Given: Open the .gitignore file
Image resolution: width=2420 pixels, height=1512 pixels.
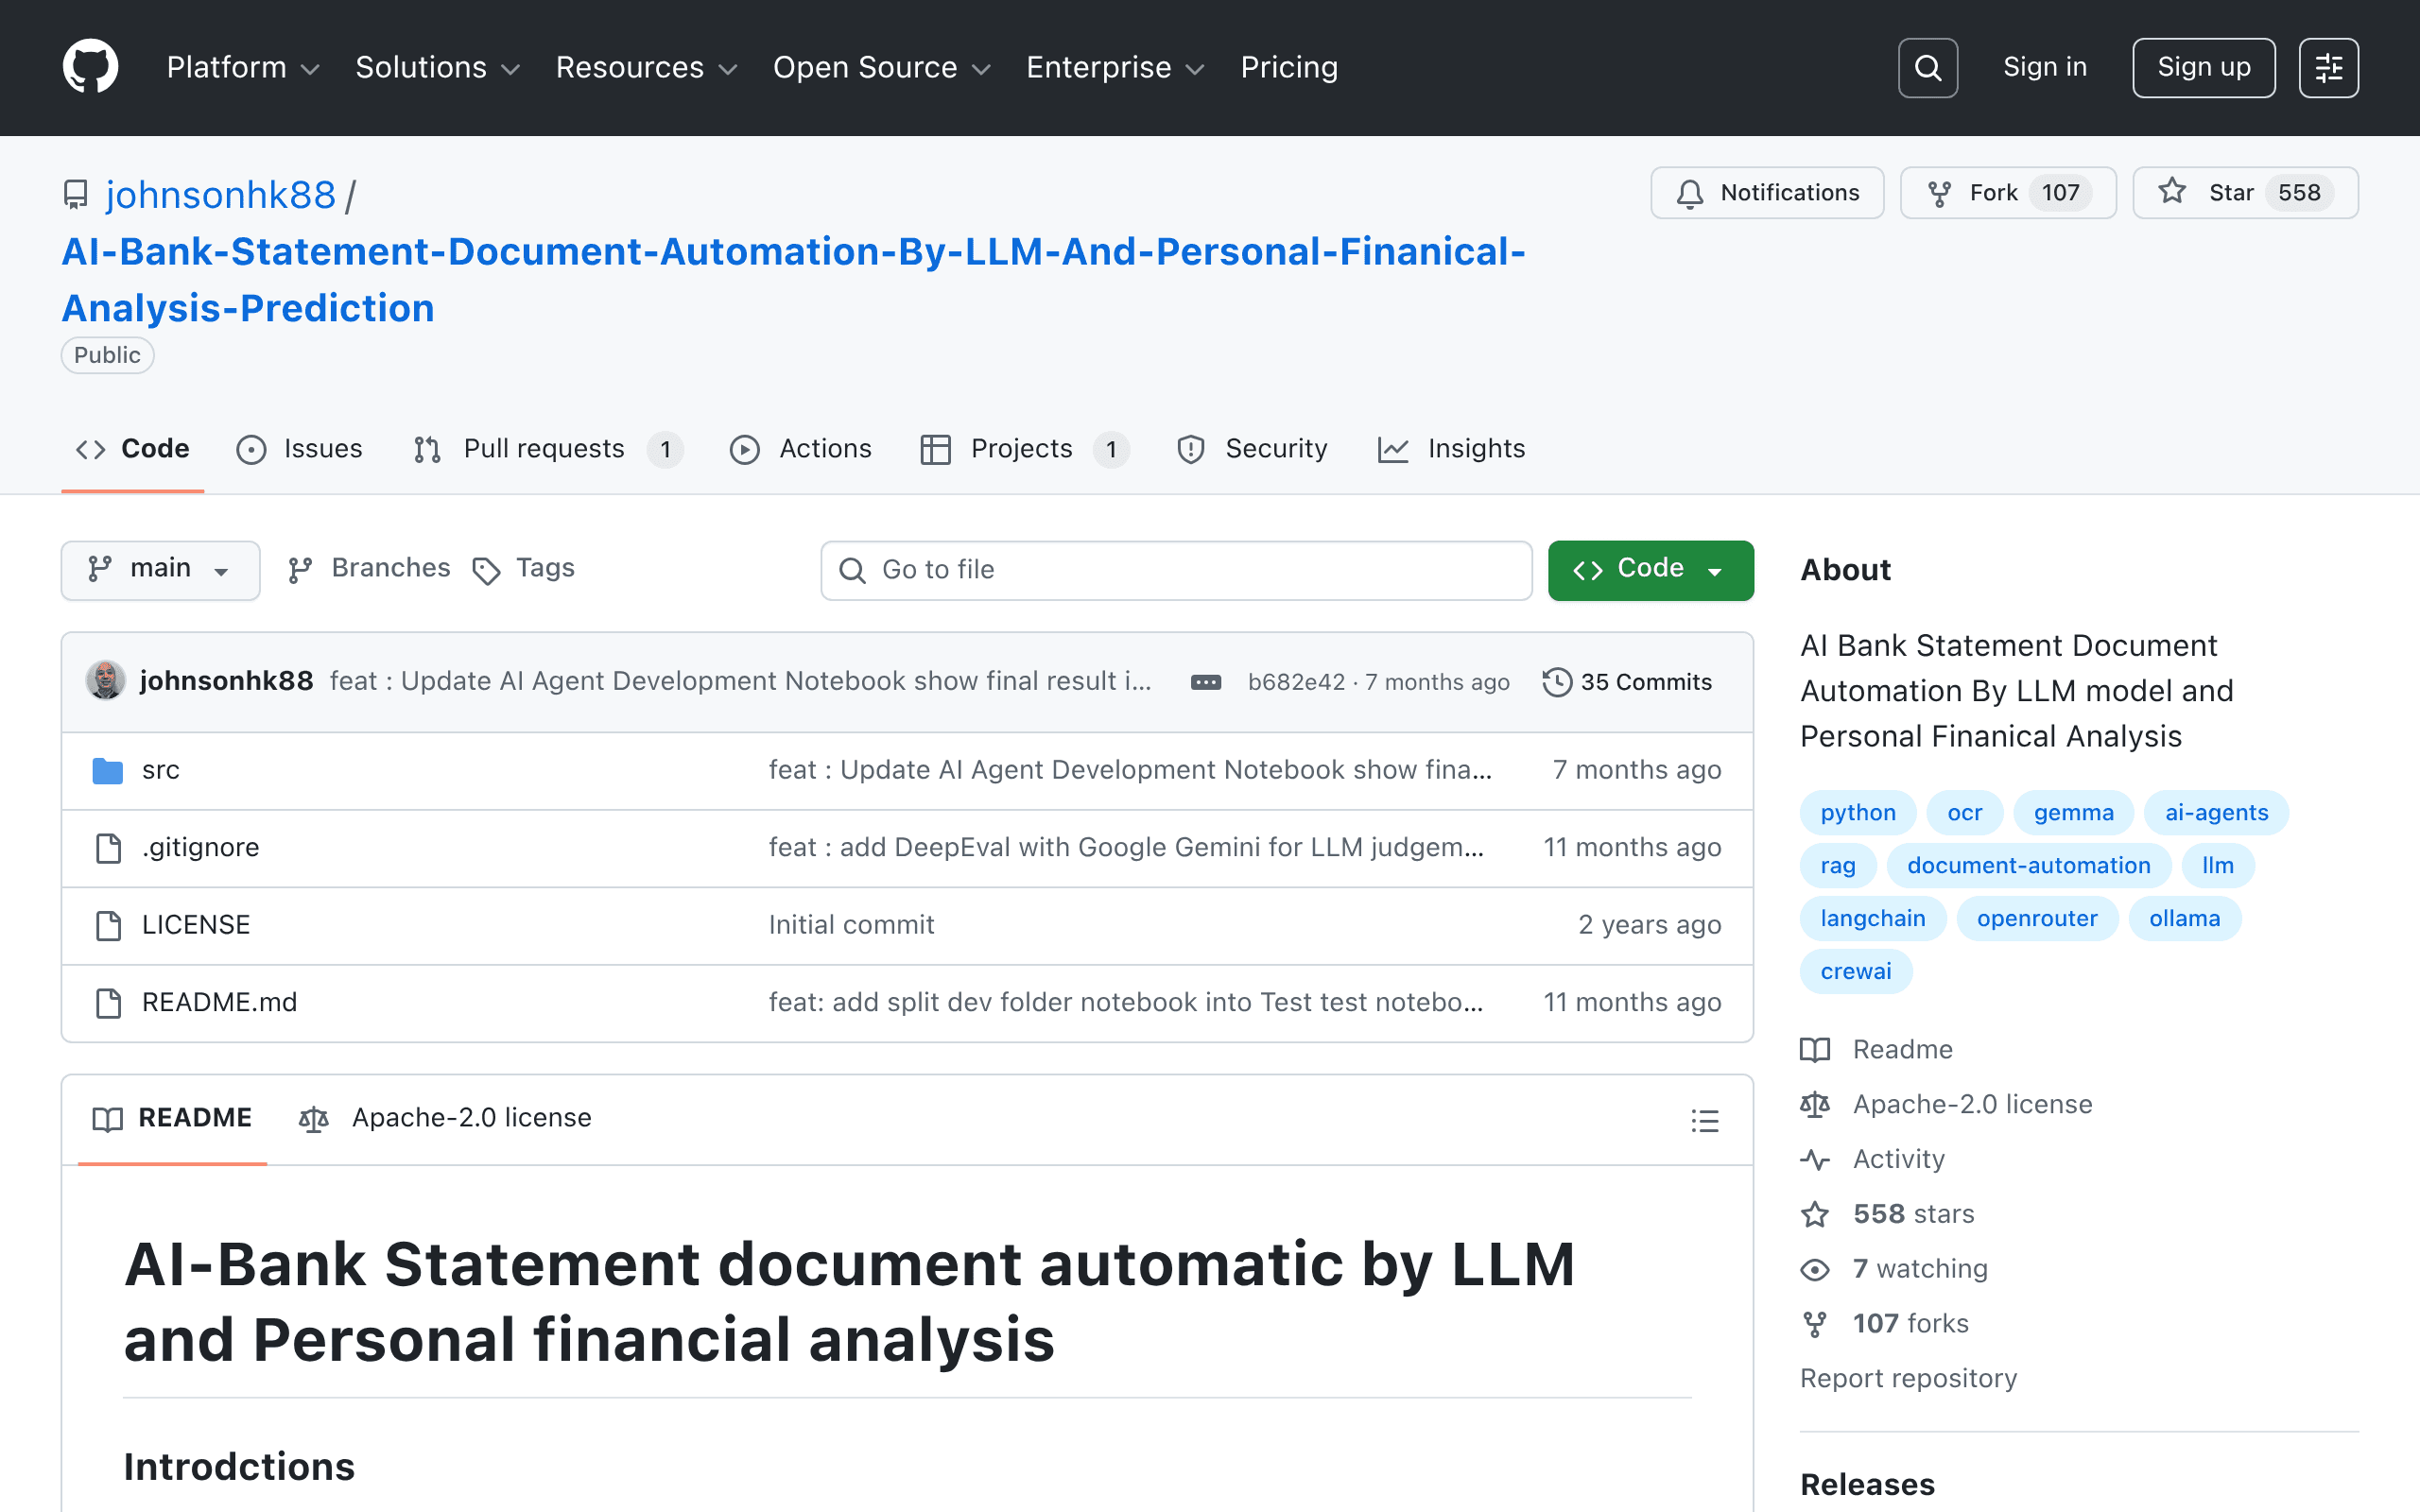Looking at the screenshot, I should tap(200, 848).
